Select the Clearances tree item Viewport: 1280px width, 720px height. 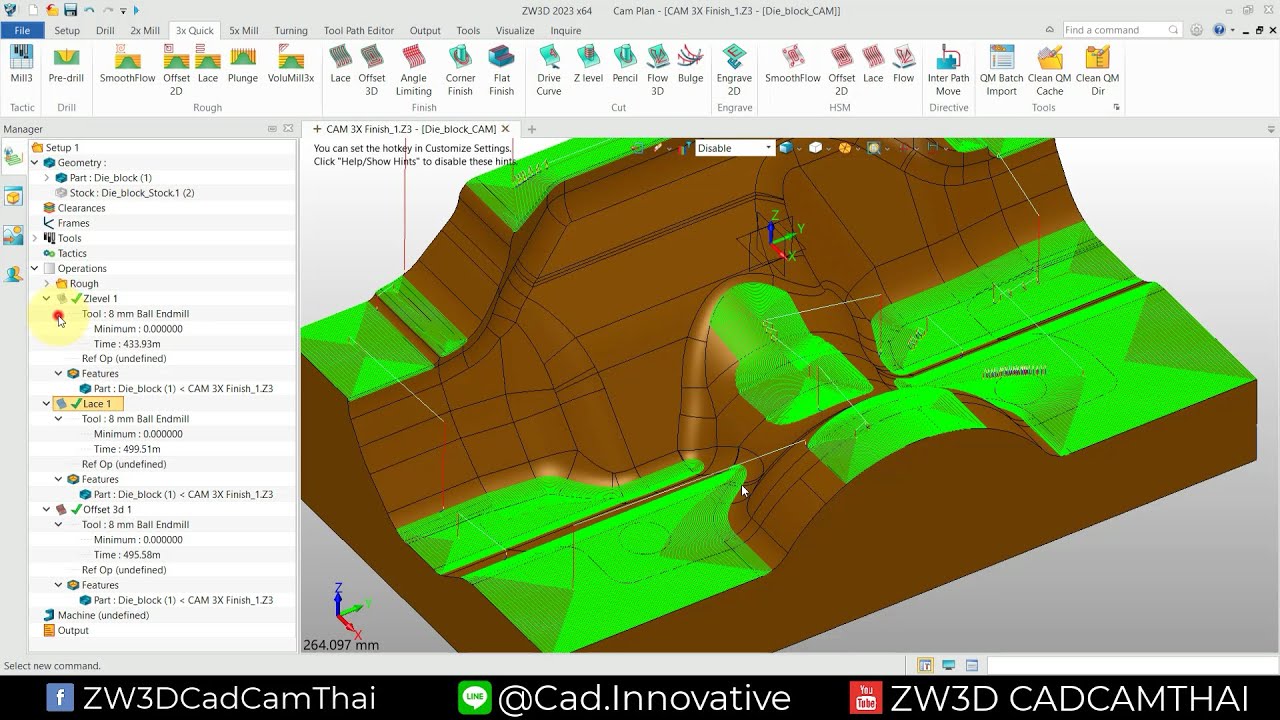click(81, 208)
